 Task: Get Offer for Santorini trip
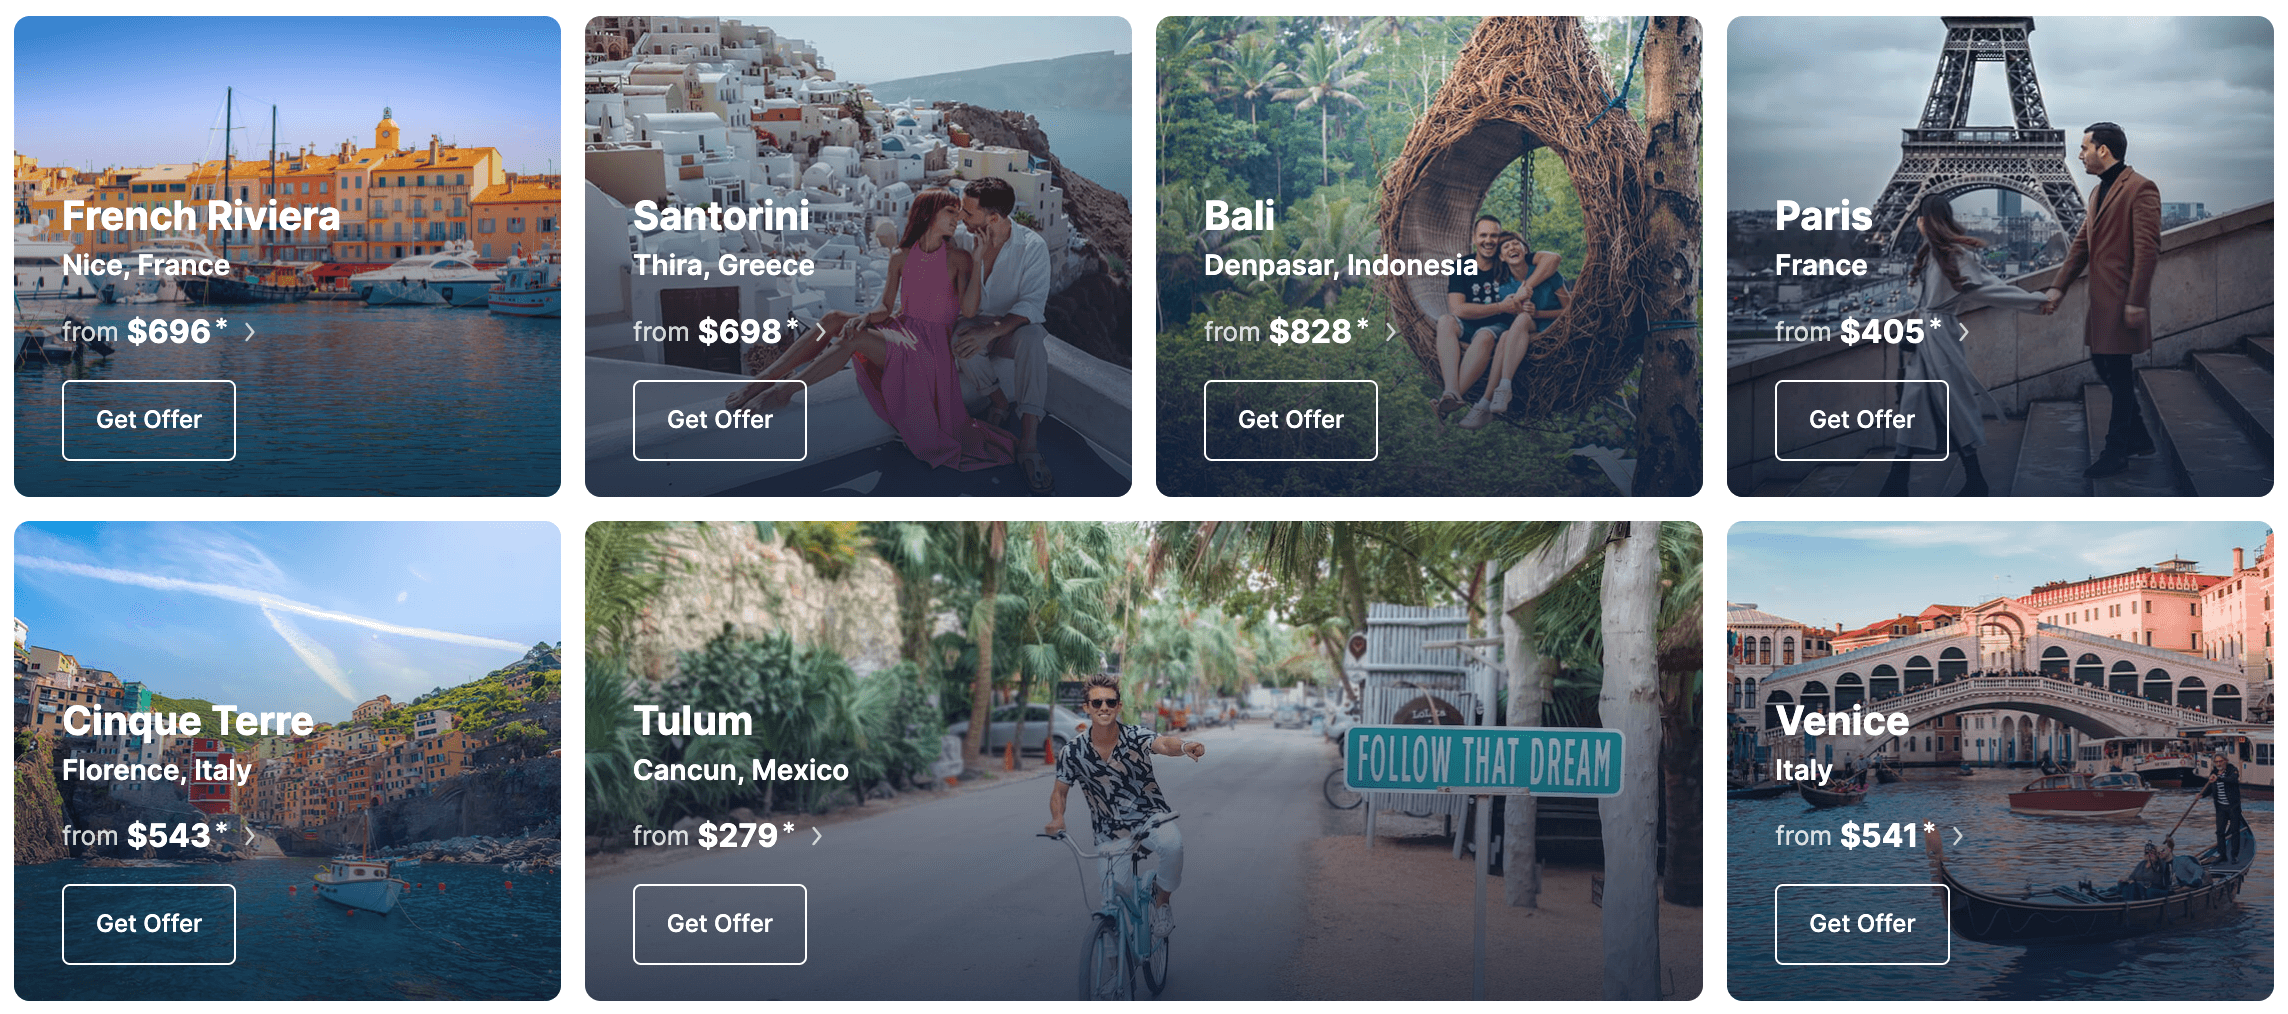720,420
